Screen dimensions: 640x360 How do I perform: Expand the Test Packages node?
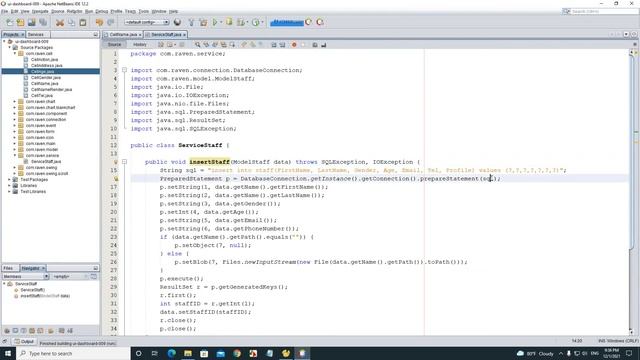tap(9, 179)
